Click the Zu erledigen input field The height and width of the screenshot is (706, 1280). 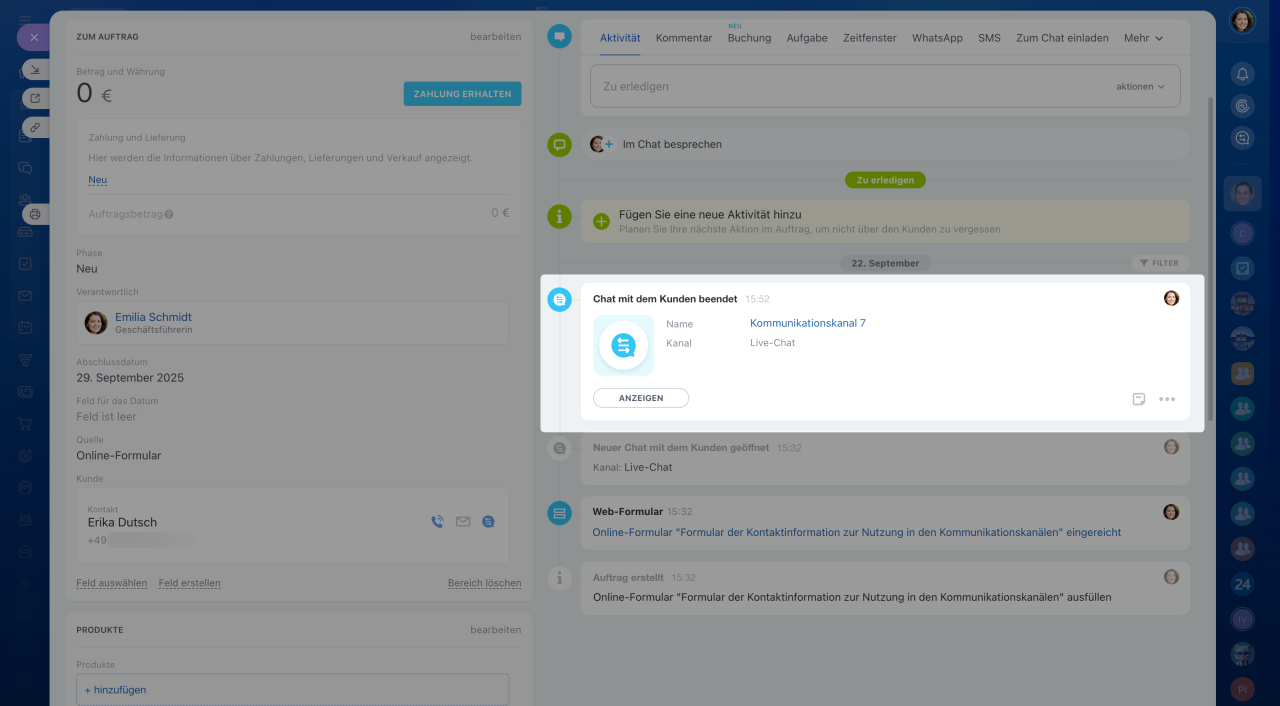point(850,87)
